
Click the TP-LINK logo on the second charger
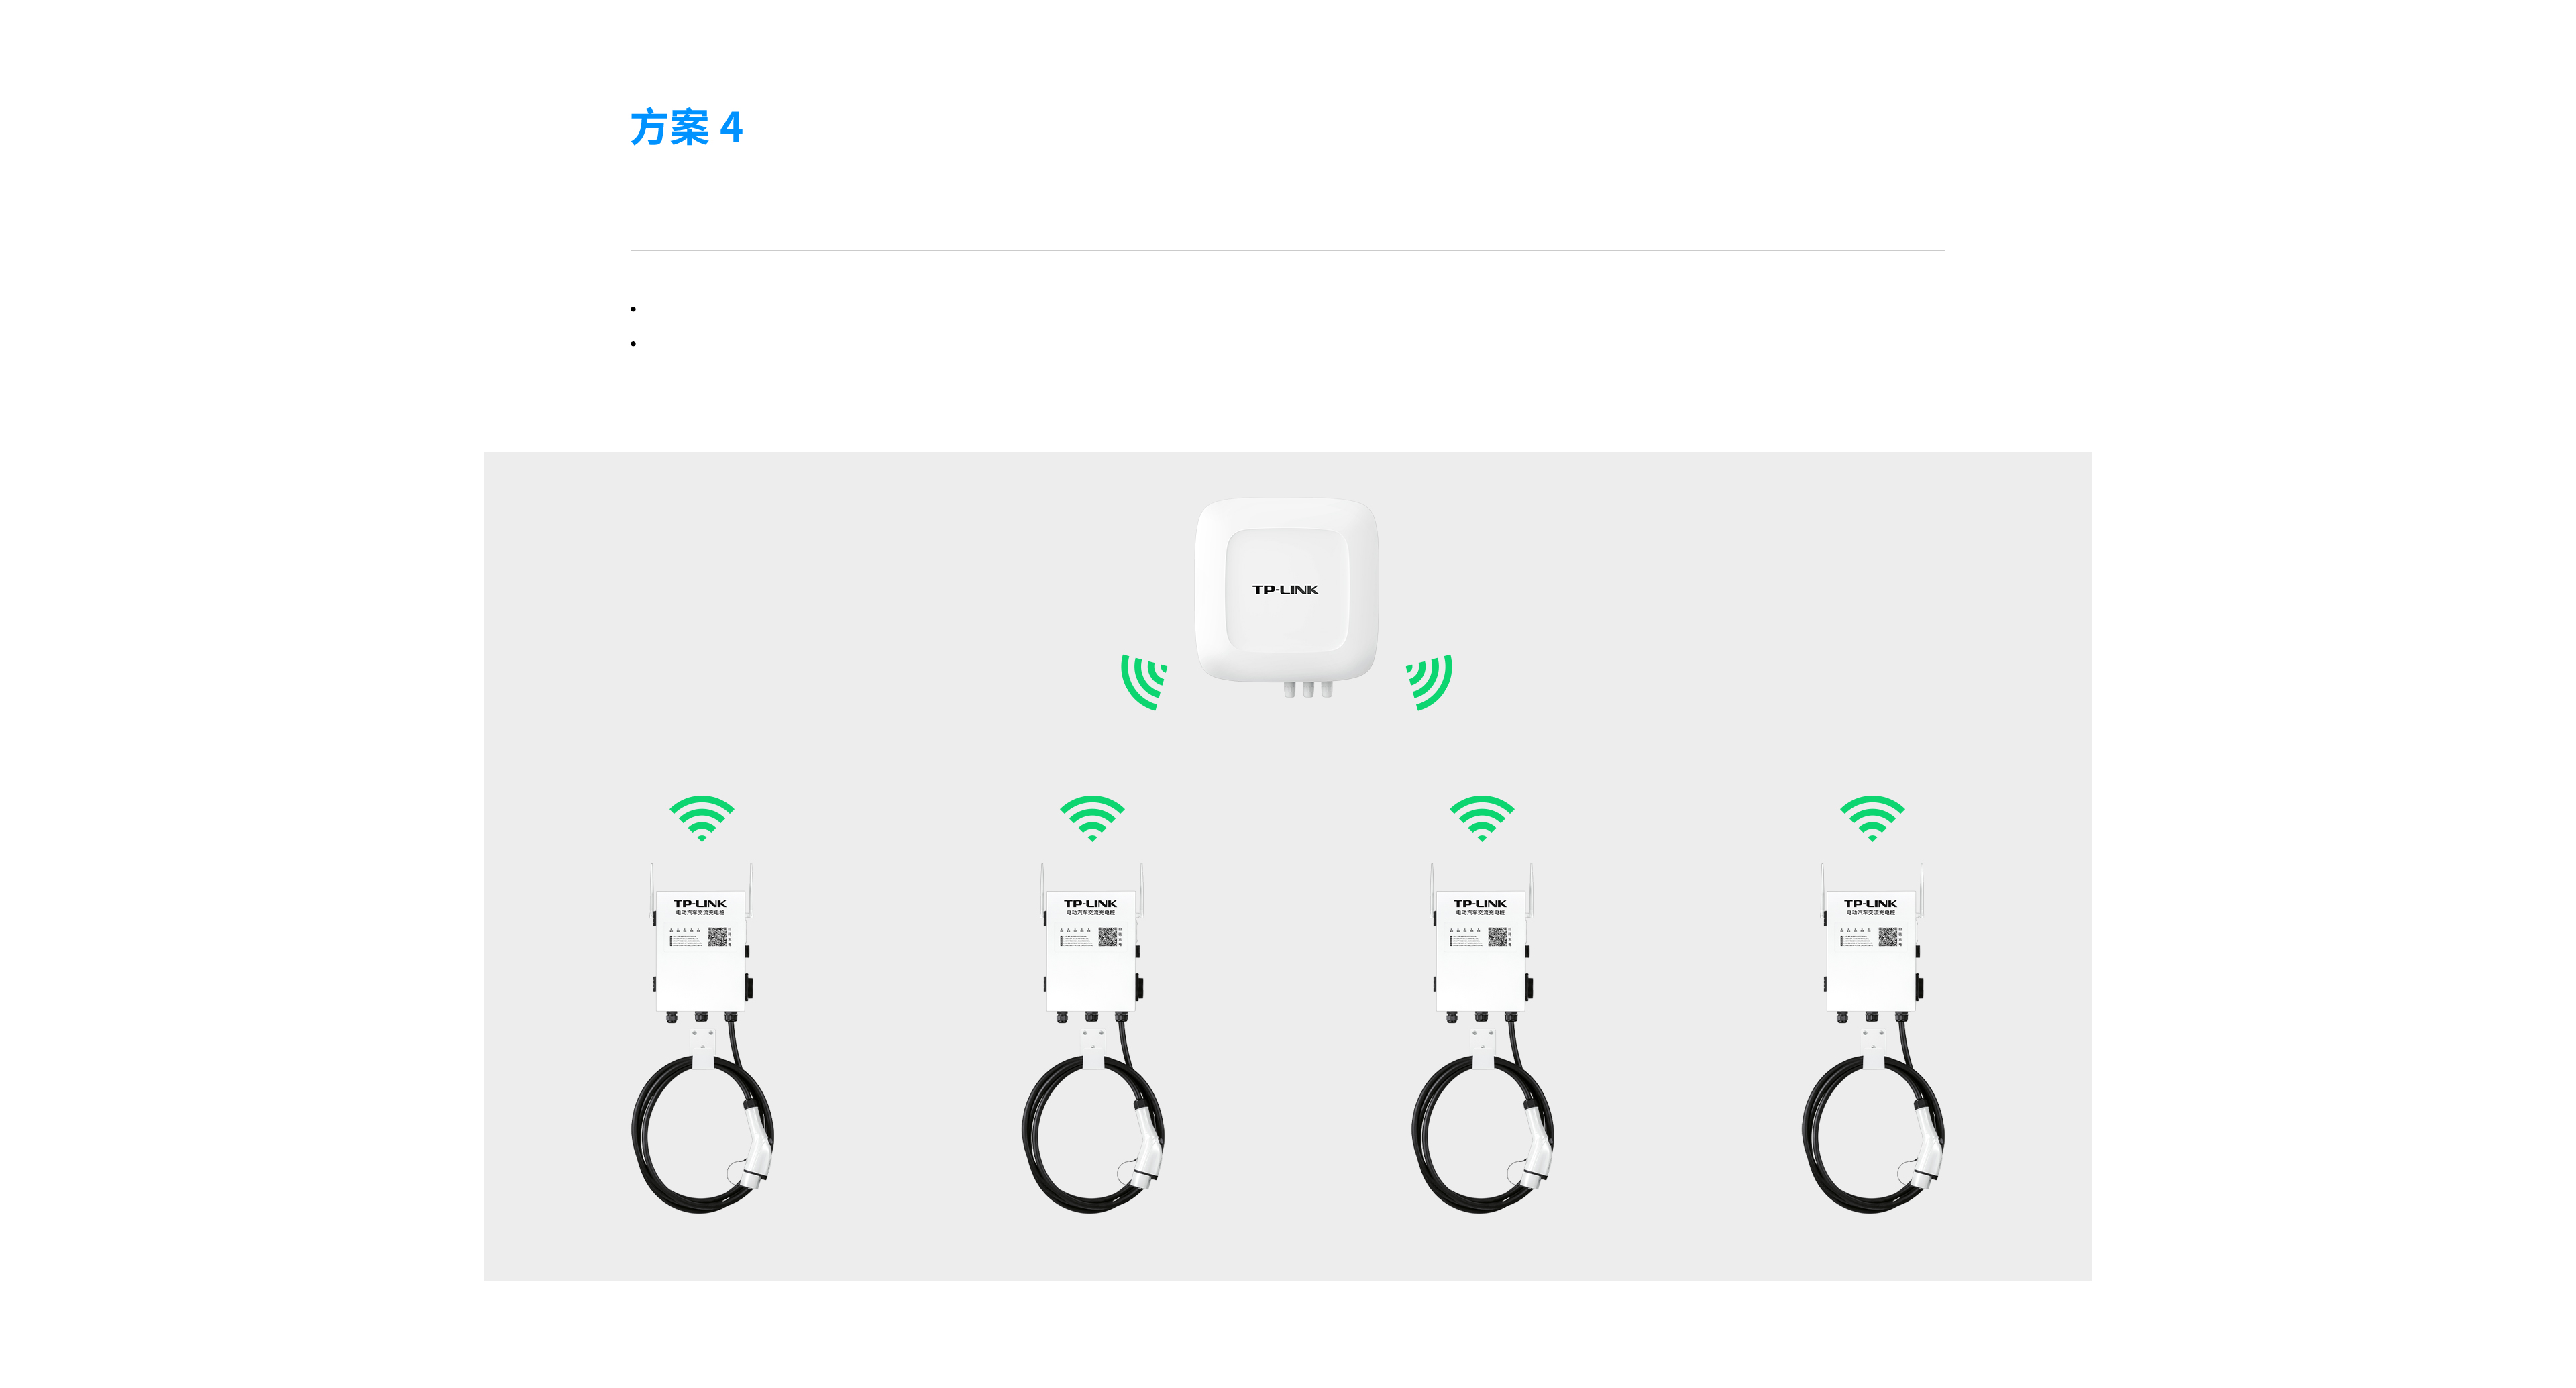(x=1090, y=903)
